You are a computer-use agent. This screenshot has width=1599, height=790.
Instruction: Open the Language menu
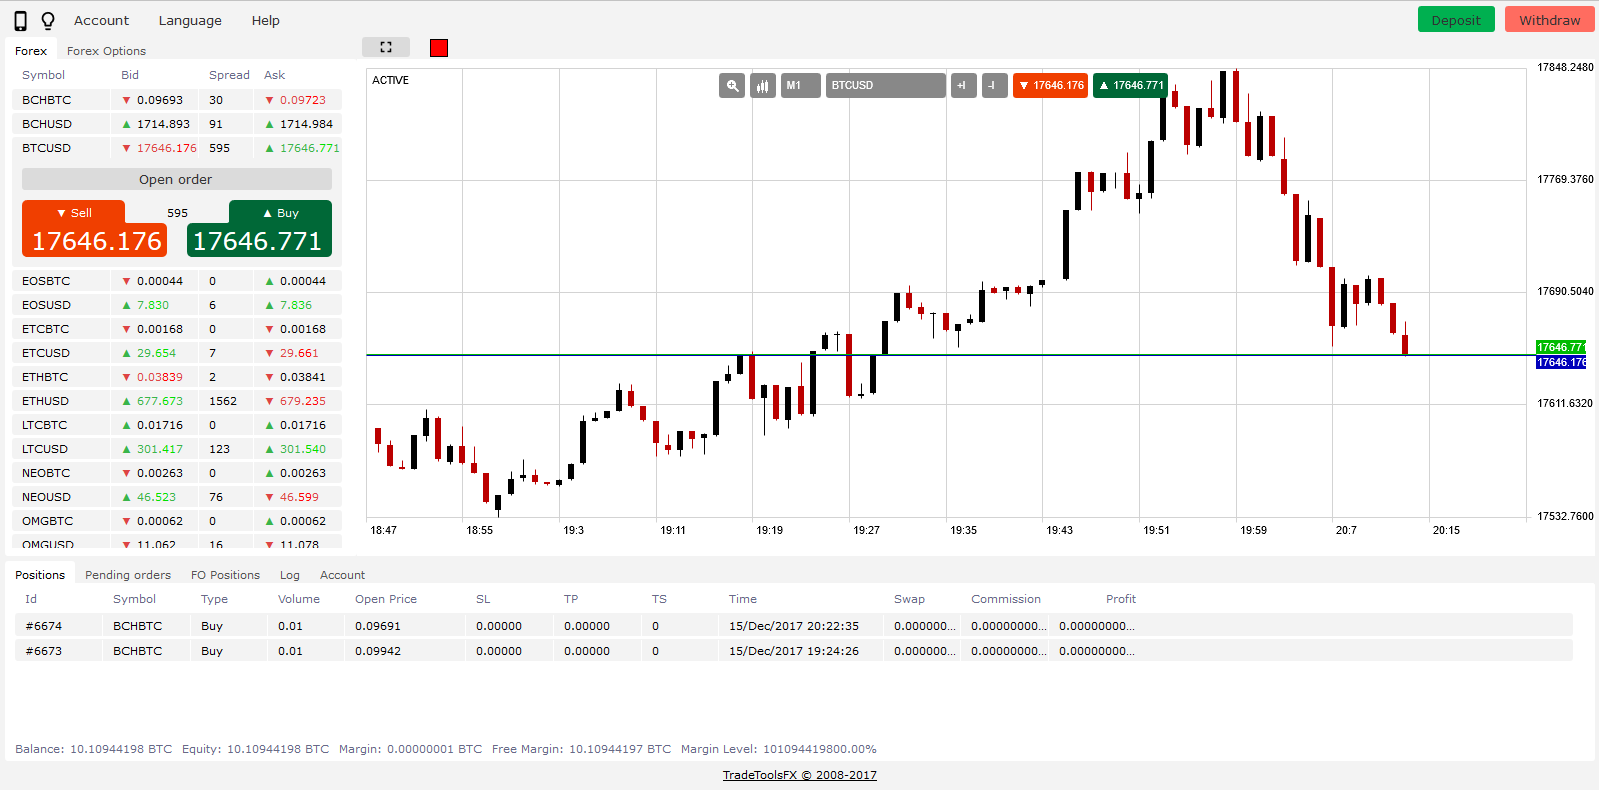pyautogui.click(x=190, y=21)
